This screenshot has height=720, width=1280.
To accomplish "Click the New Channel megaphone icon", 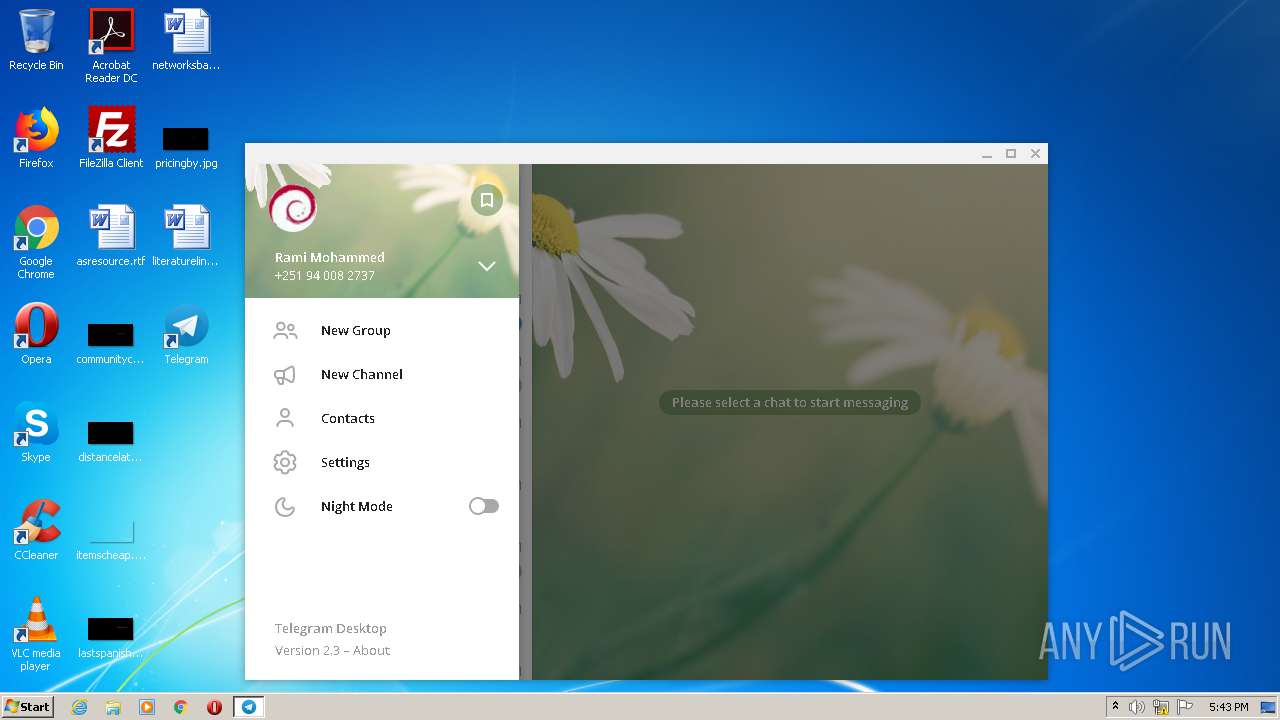I will 285,375.
